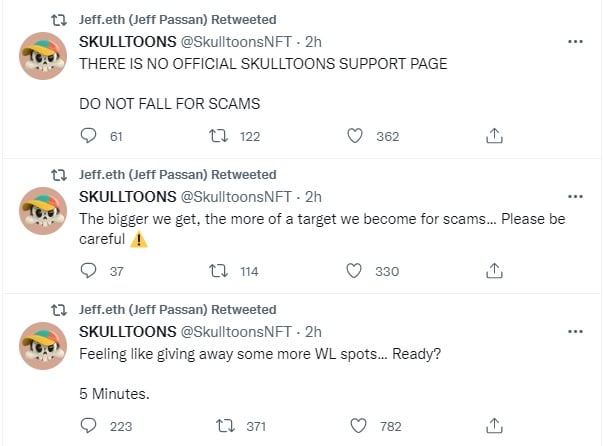Open more options on the second tweet
The image size is (604, 446).
point(576,197)
